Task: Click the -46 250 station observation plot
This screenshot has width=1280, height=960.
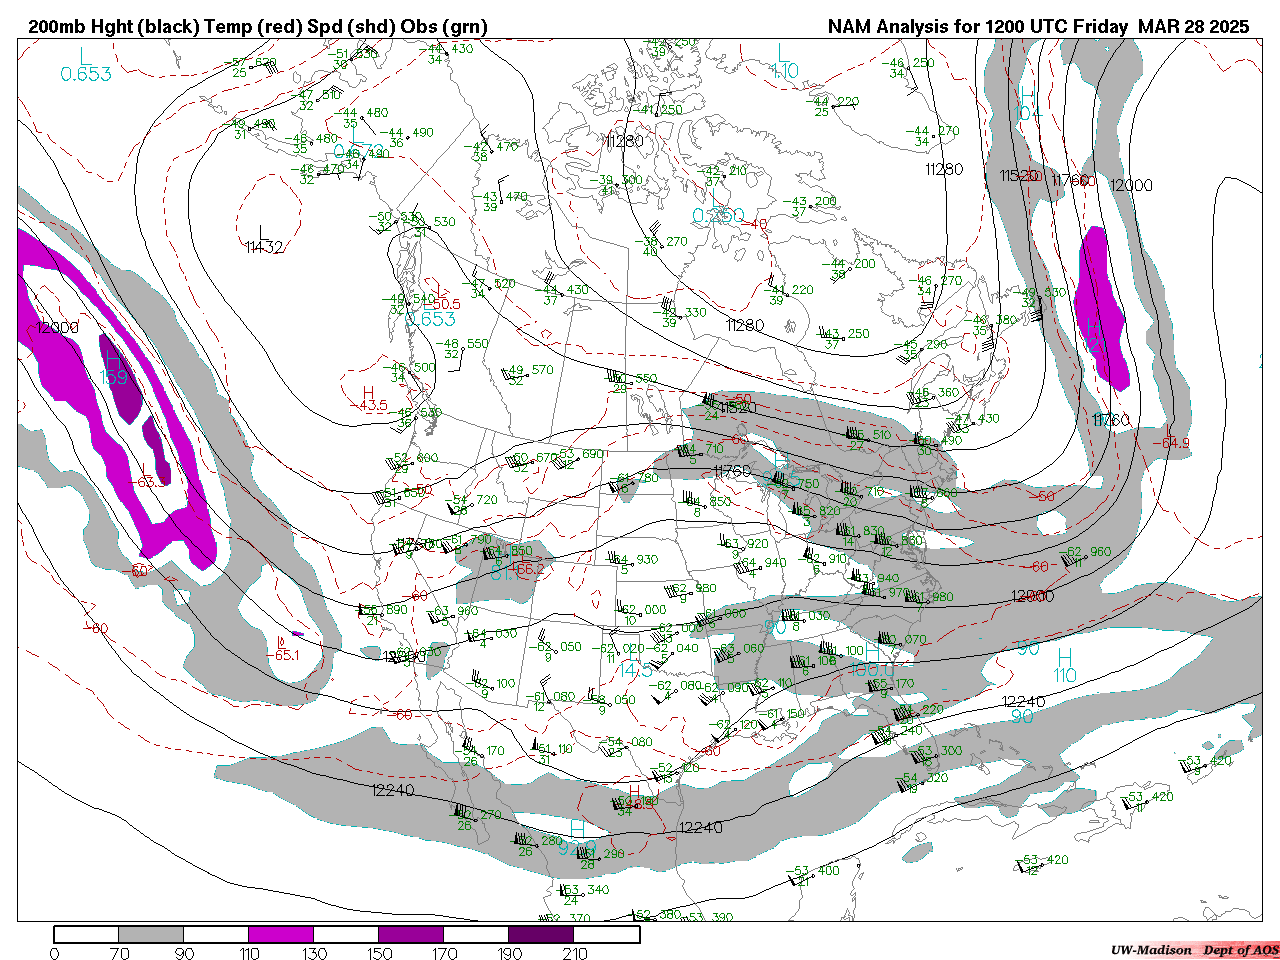Action: [x=908, y=66]
